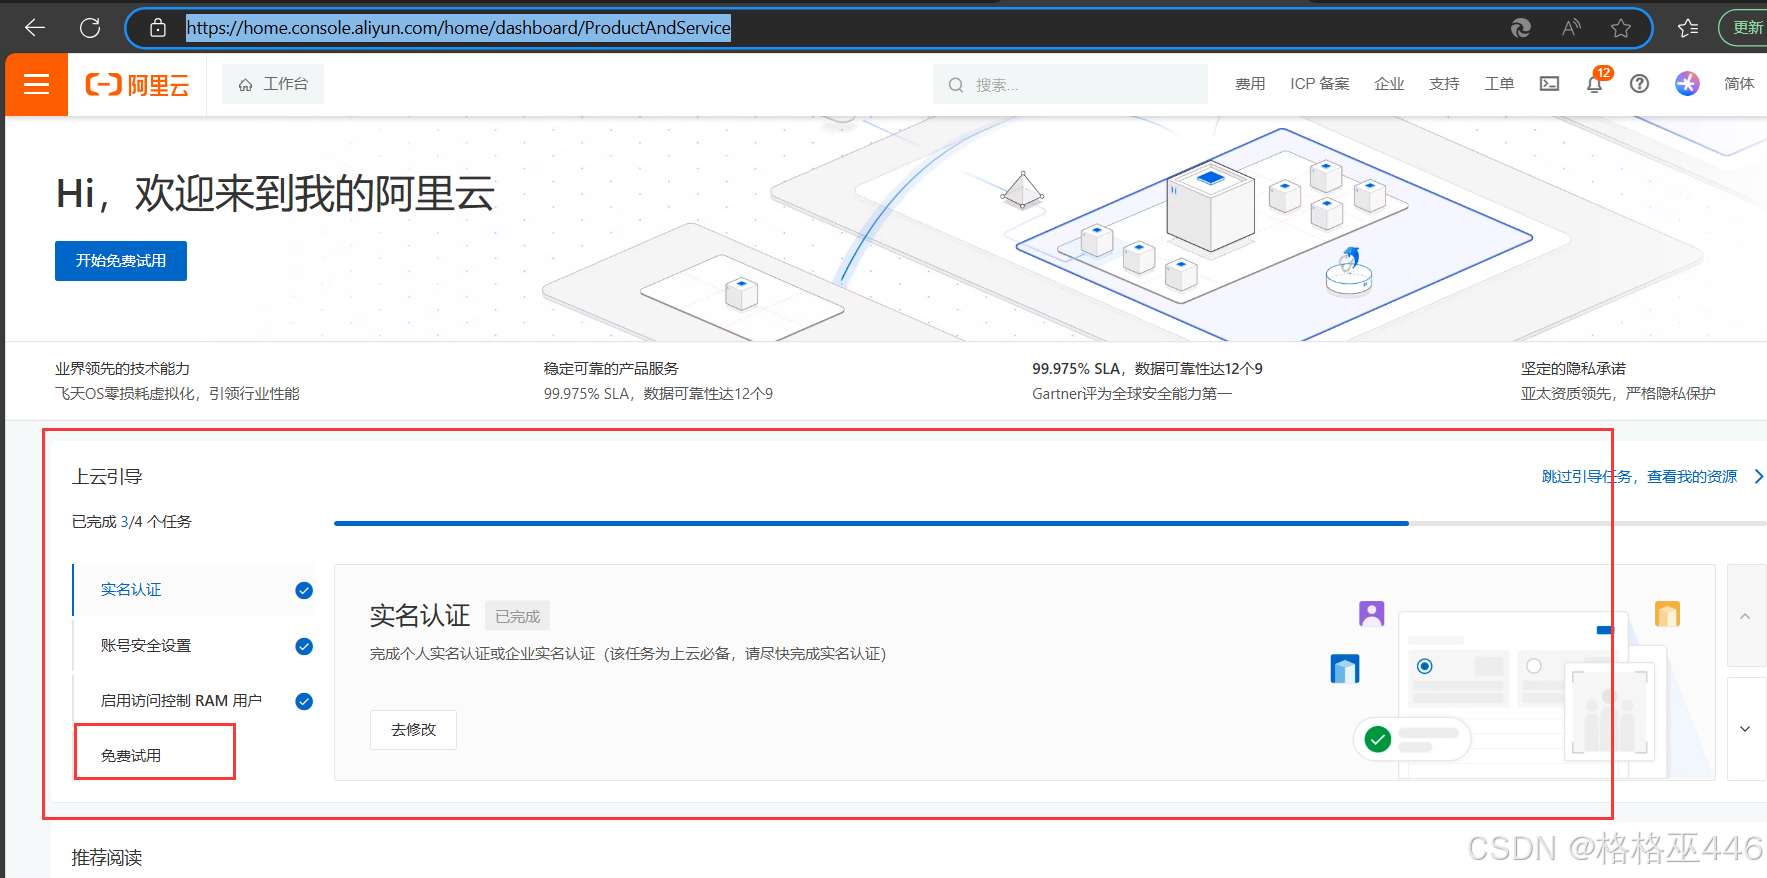This screenshot has height=878, width=1767.
Task: Bookmark this page with the star icon
Action: coord(1621,28)
